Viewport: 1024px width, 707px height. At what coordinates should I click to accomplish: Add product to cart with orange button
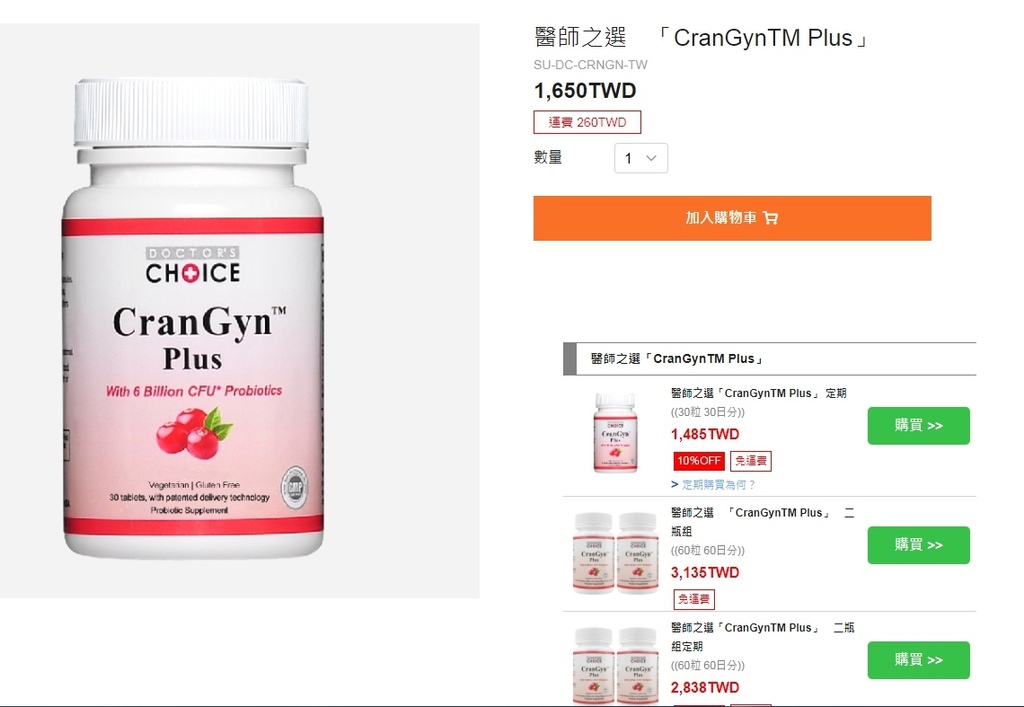coord(732,218)
